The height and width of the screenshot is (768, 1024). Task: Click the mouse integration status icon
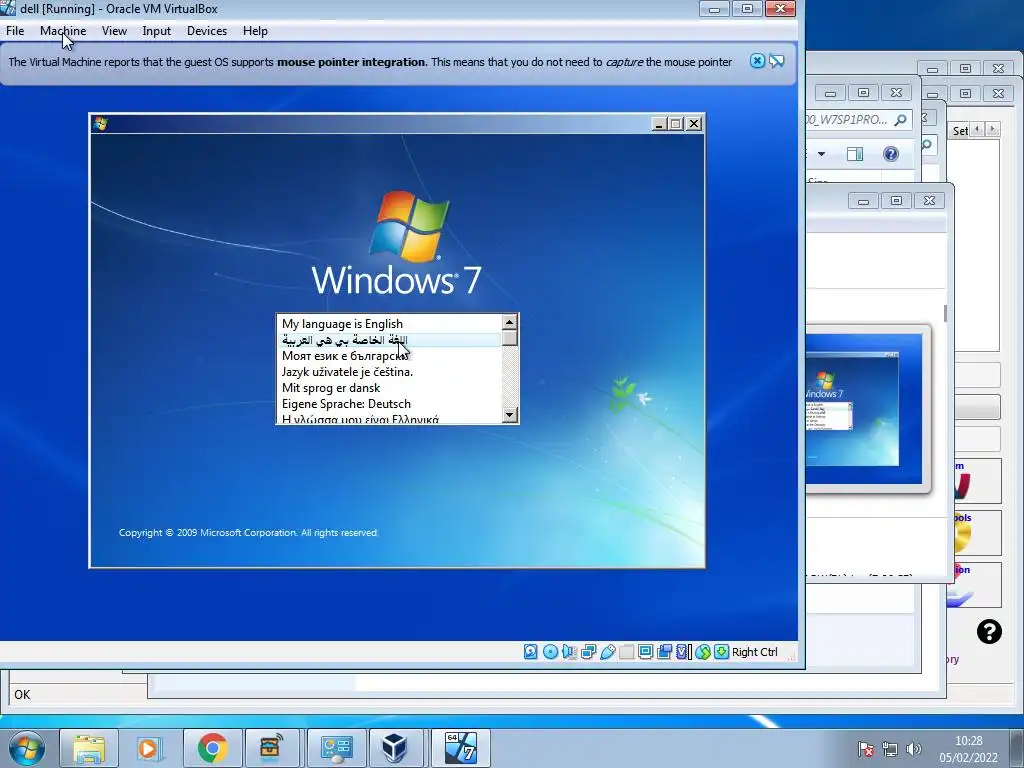(703, 652)
